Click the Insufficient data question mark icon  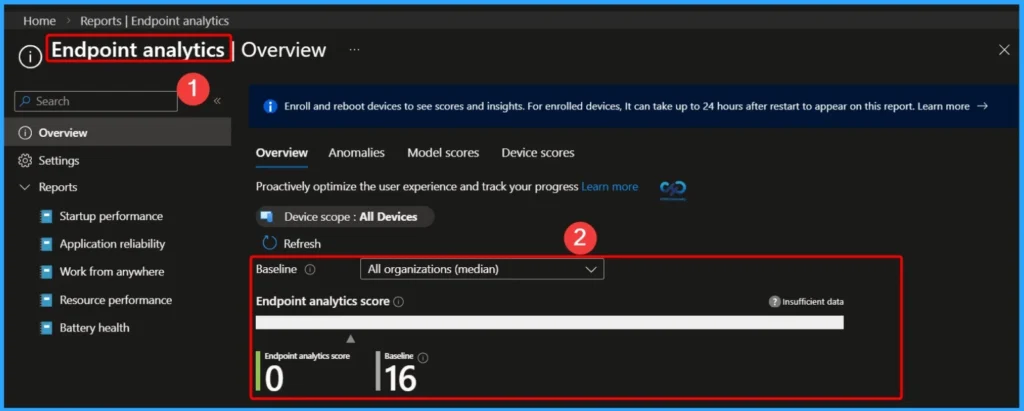(775, 302)
